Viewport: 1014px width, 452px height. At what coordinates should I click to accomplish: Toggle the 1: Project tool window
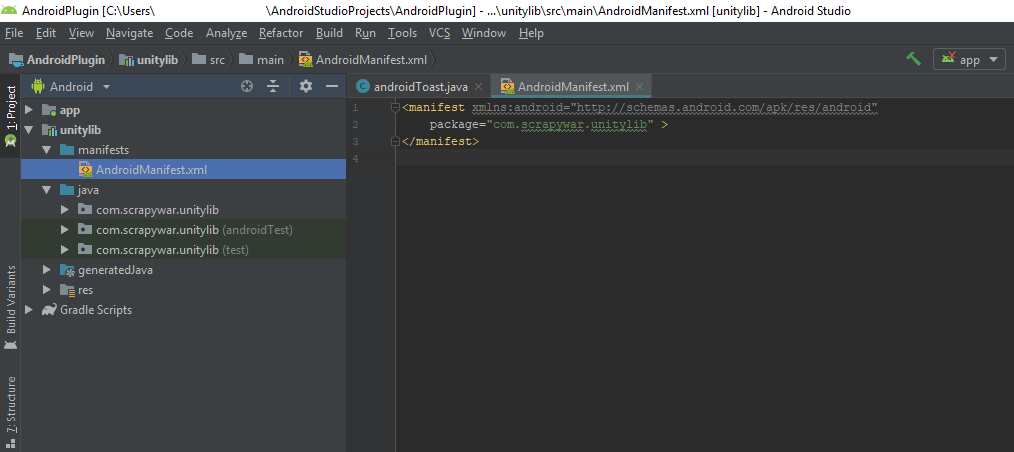10,116
